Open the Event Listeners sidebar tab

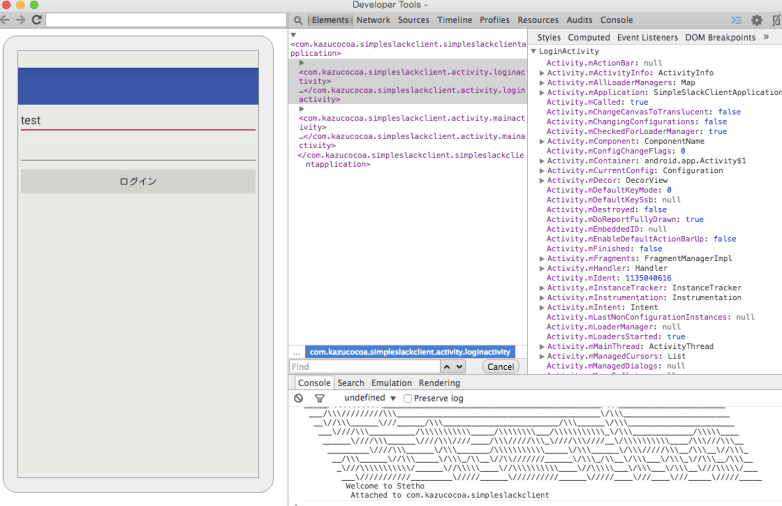click(x=647, y=37)
